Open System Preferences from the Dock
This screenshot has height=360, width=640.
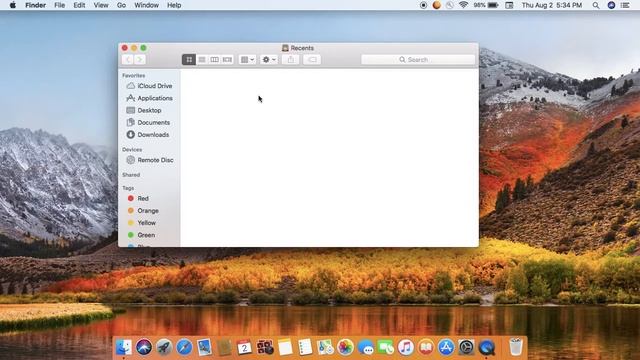466,347
